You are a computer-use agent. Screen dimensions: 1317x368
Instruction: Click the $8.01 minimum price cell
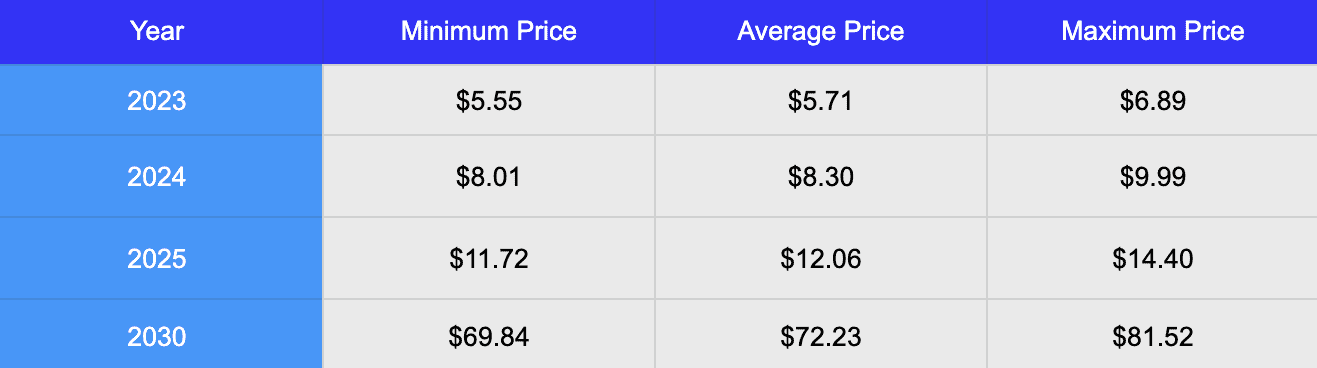click(488, 176)
